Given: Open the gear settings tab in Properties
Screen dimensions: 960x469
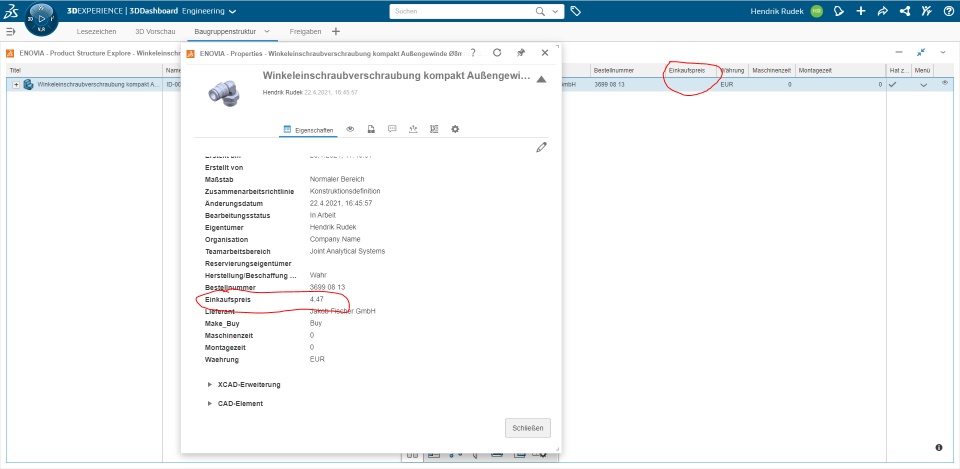Looking at the screenshot, I should click(x=455, y=129).
